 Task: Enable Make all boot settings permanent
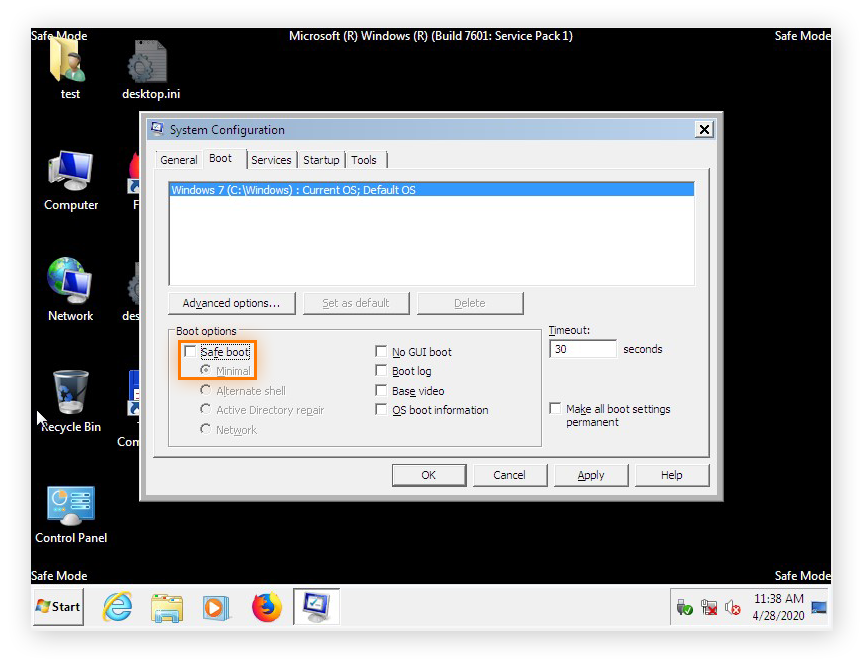pyautogui.click(x=555, y=408)
